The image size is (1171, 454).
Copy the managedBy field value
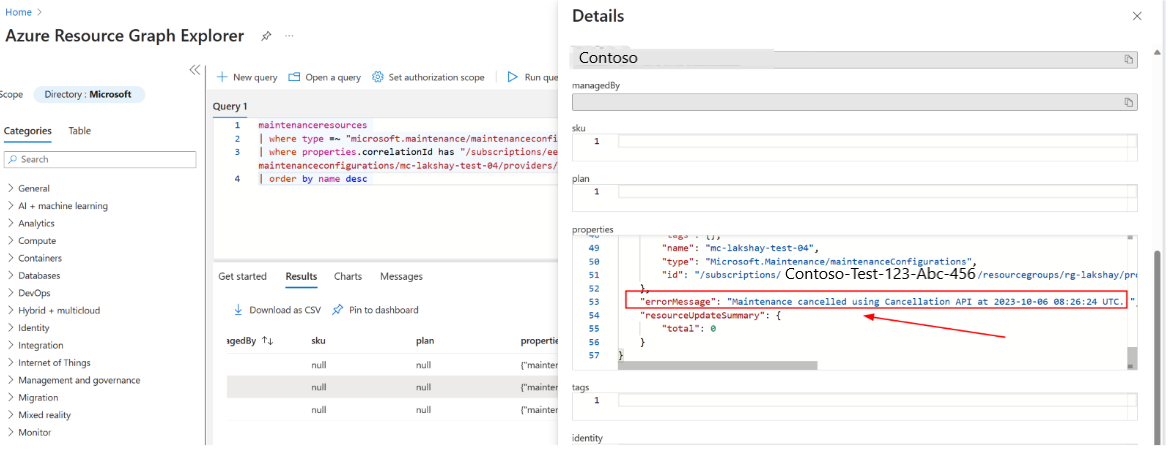click(1129, 102)
